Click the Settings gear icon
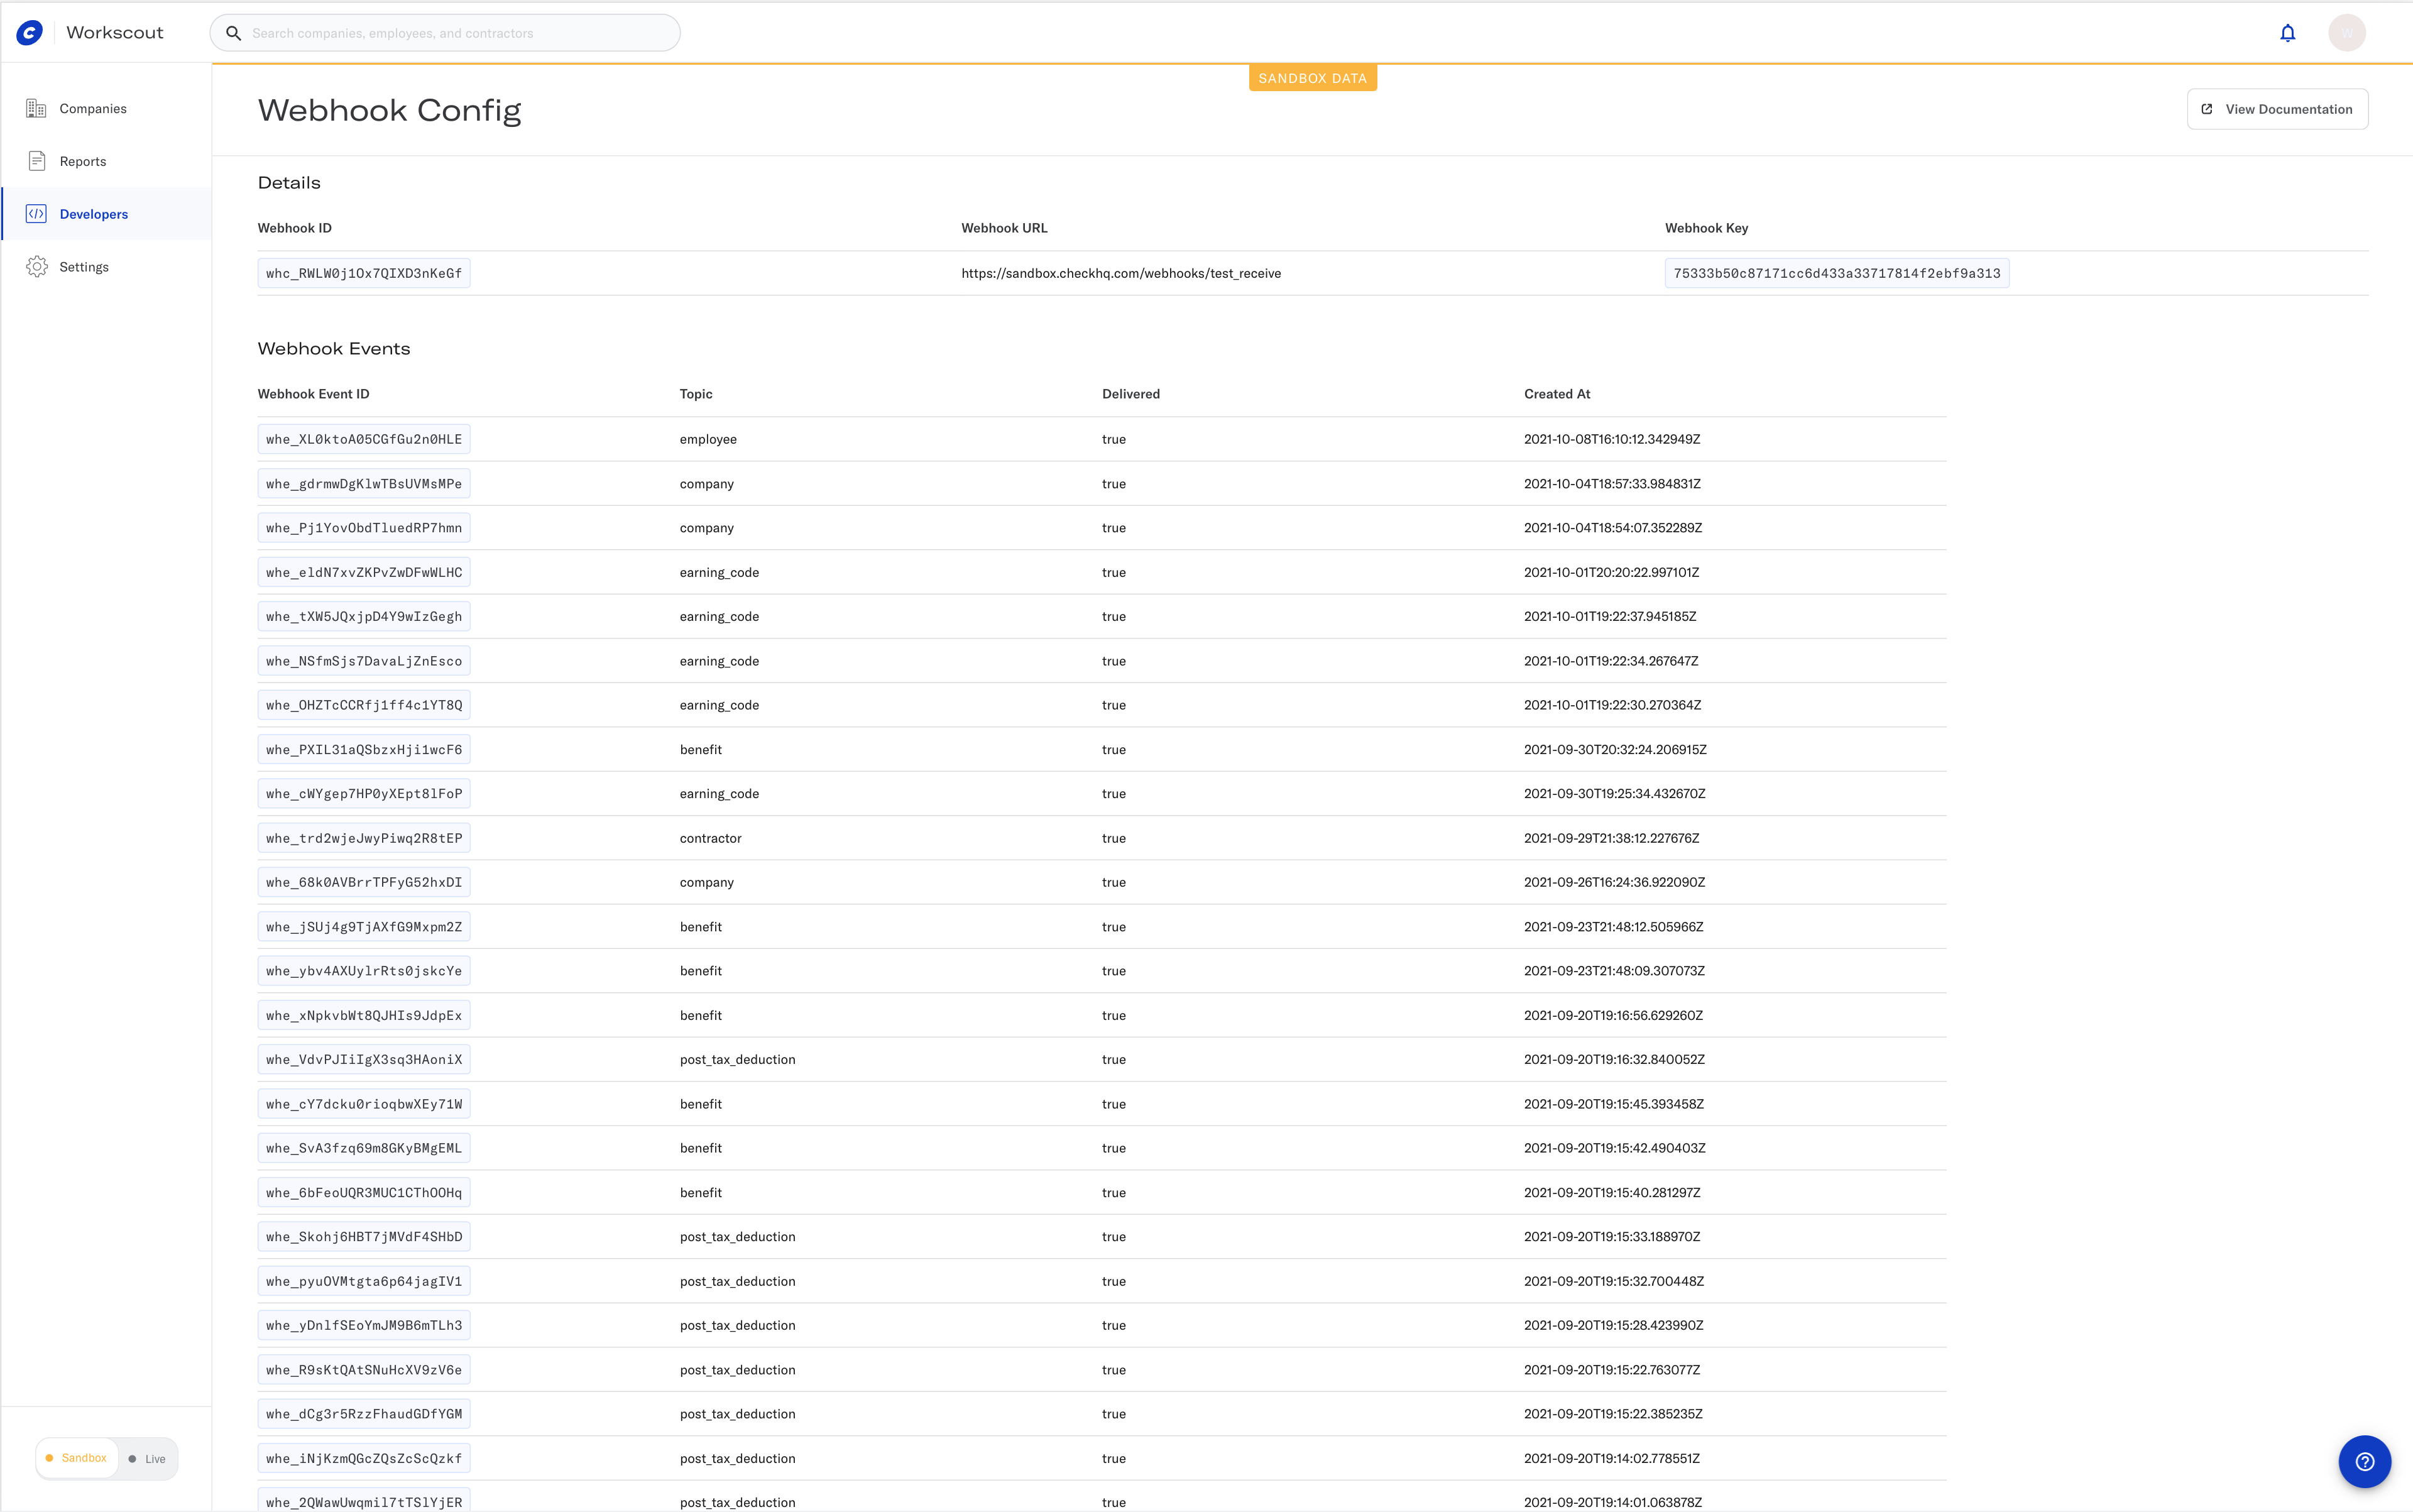The image size is (2413, 1512). 37,267
